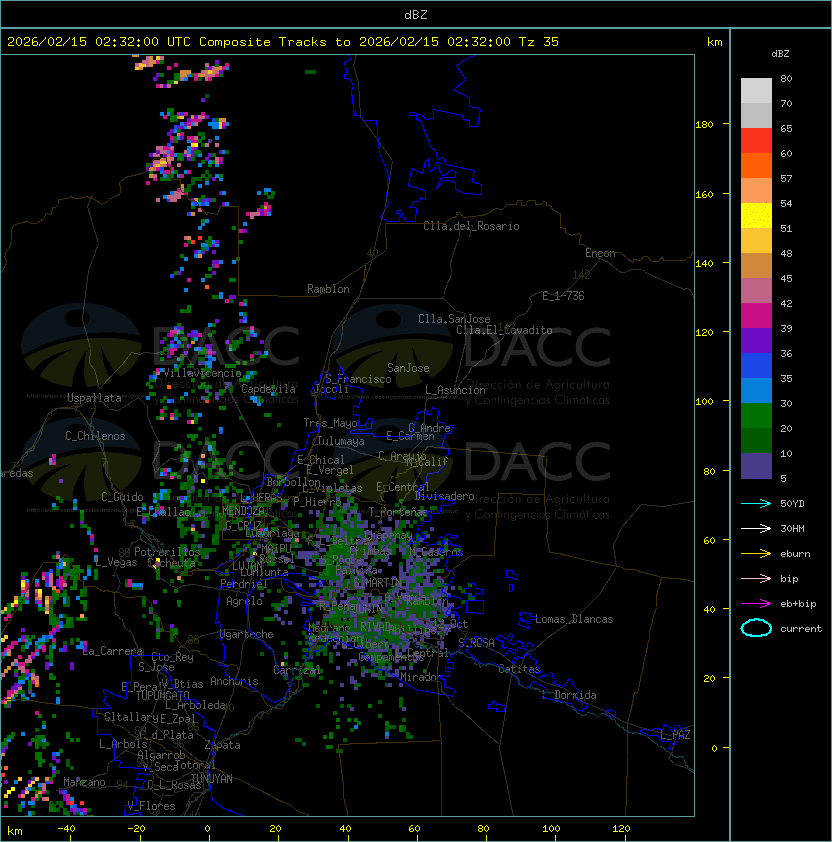This screenshot has height=842, width=832.
Task: Click the 180 km vertical axis tick
Action: [704, 125]
